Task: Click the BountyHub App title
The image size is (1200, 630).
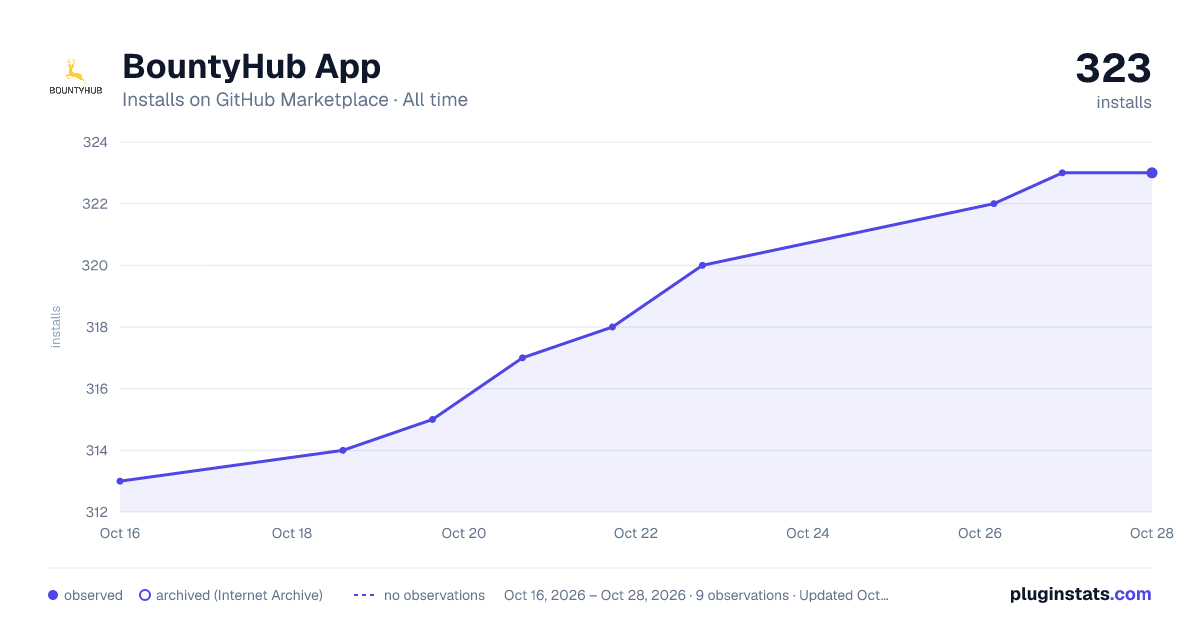Action: 251,67
